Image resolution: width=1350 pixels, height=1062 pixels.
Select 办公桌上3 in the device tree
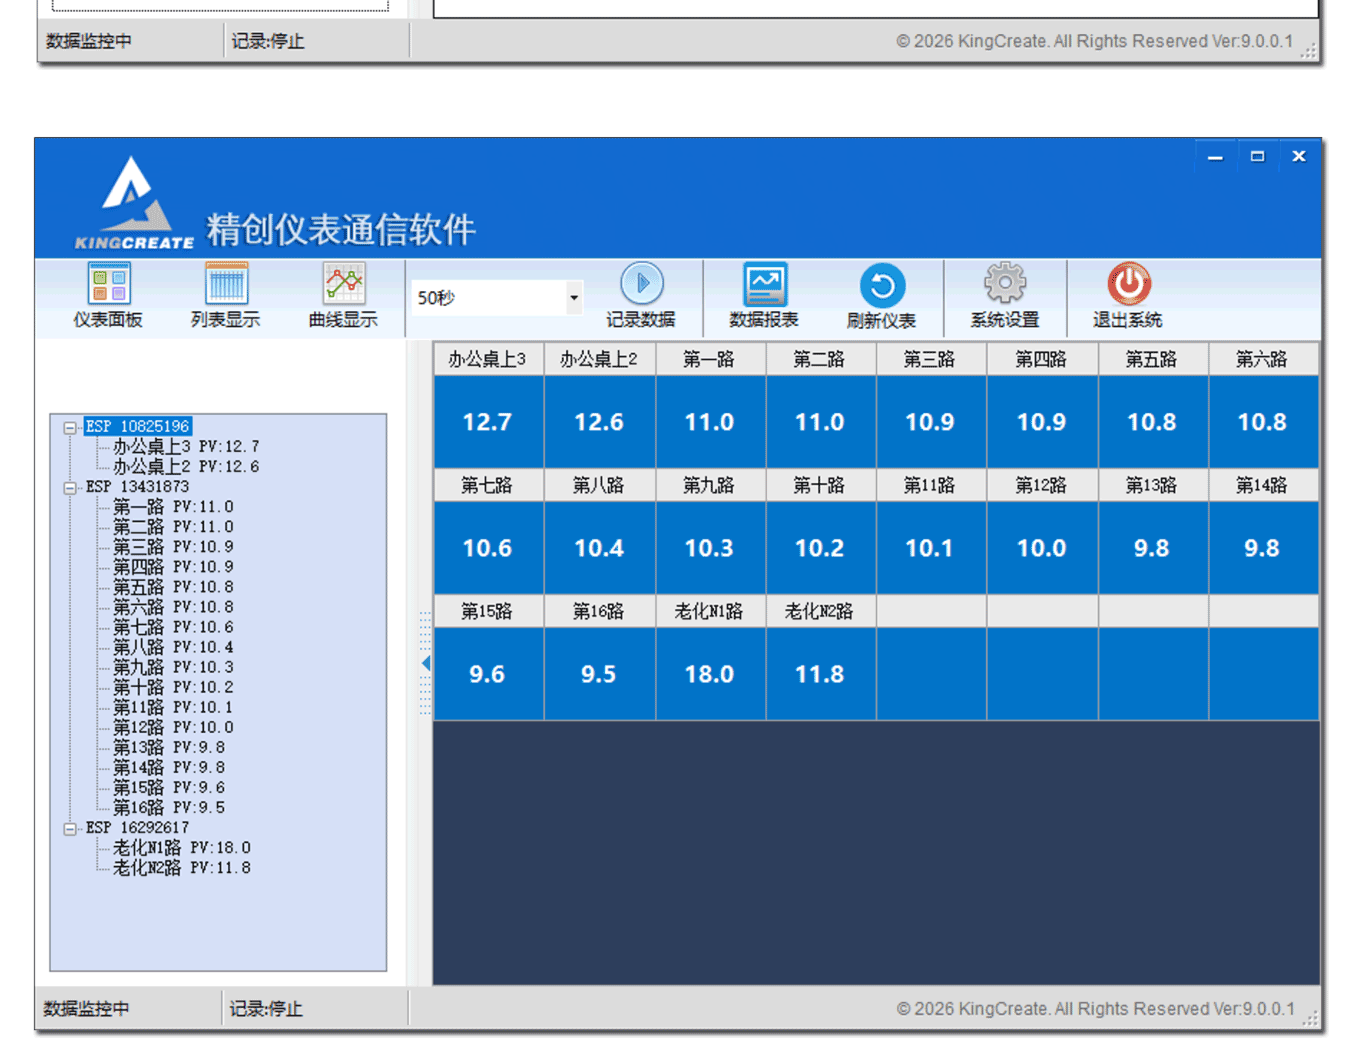[151, 447]
